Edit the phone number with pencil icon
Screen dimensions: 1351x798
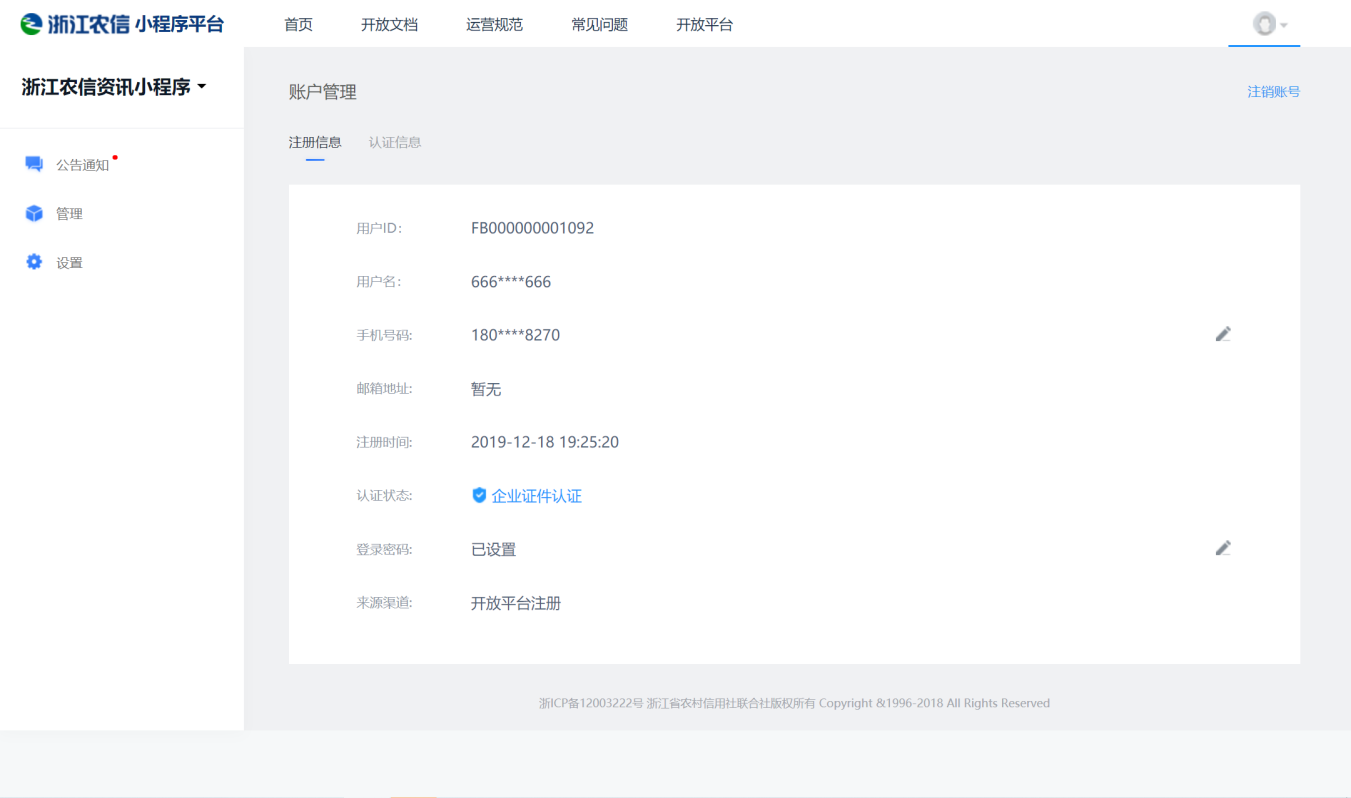[1223, 334]
